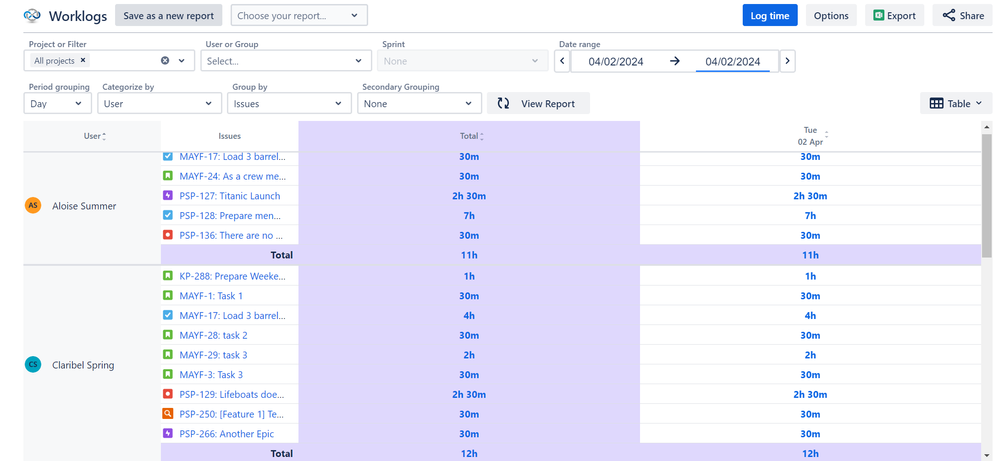Remove the All projects tag with its x
Screen dimensions: 999x461
tap(83, 60)
